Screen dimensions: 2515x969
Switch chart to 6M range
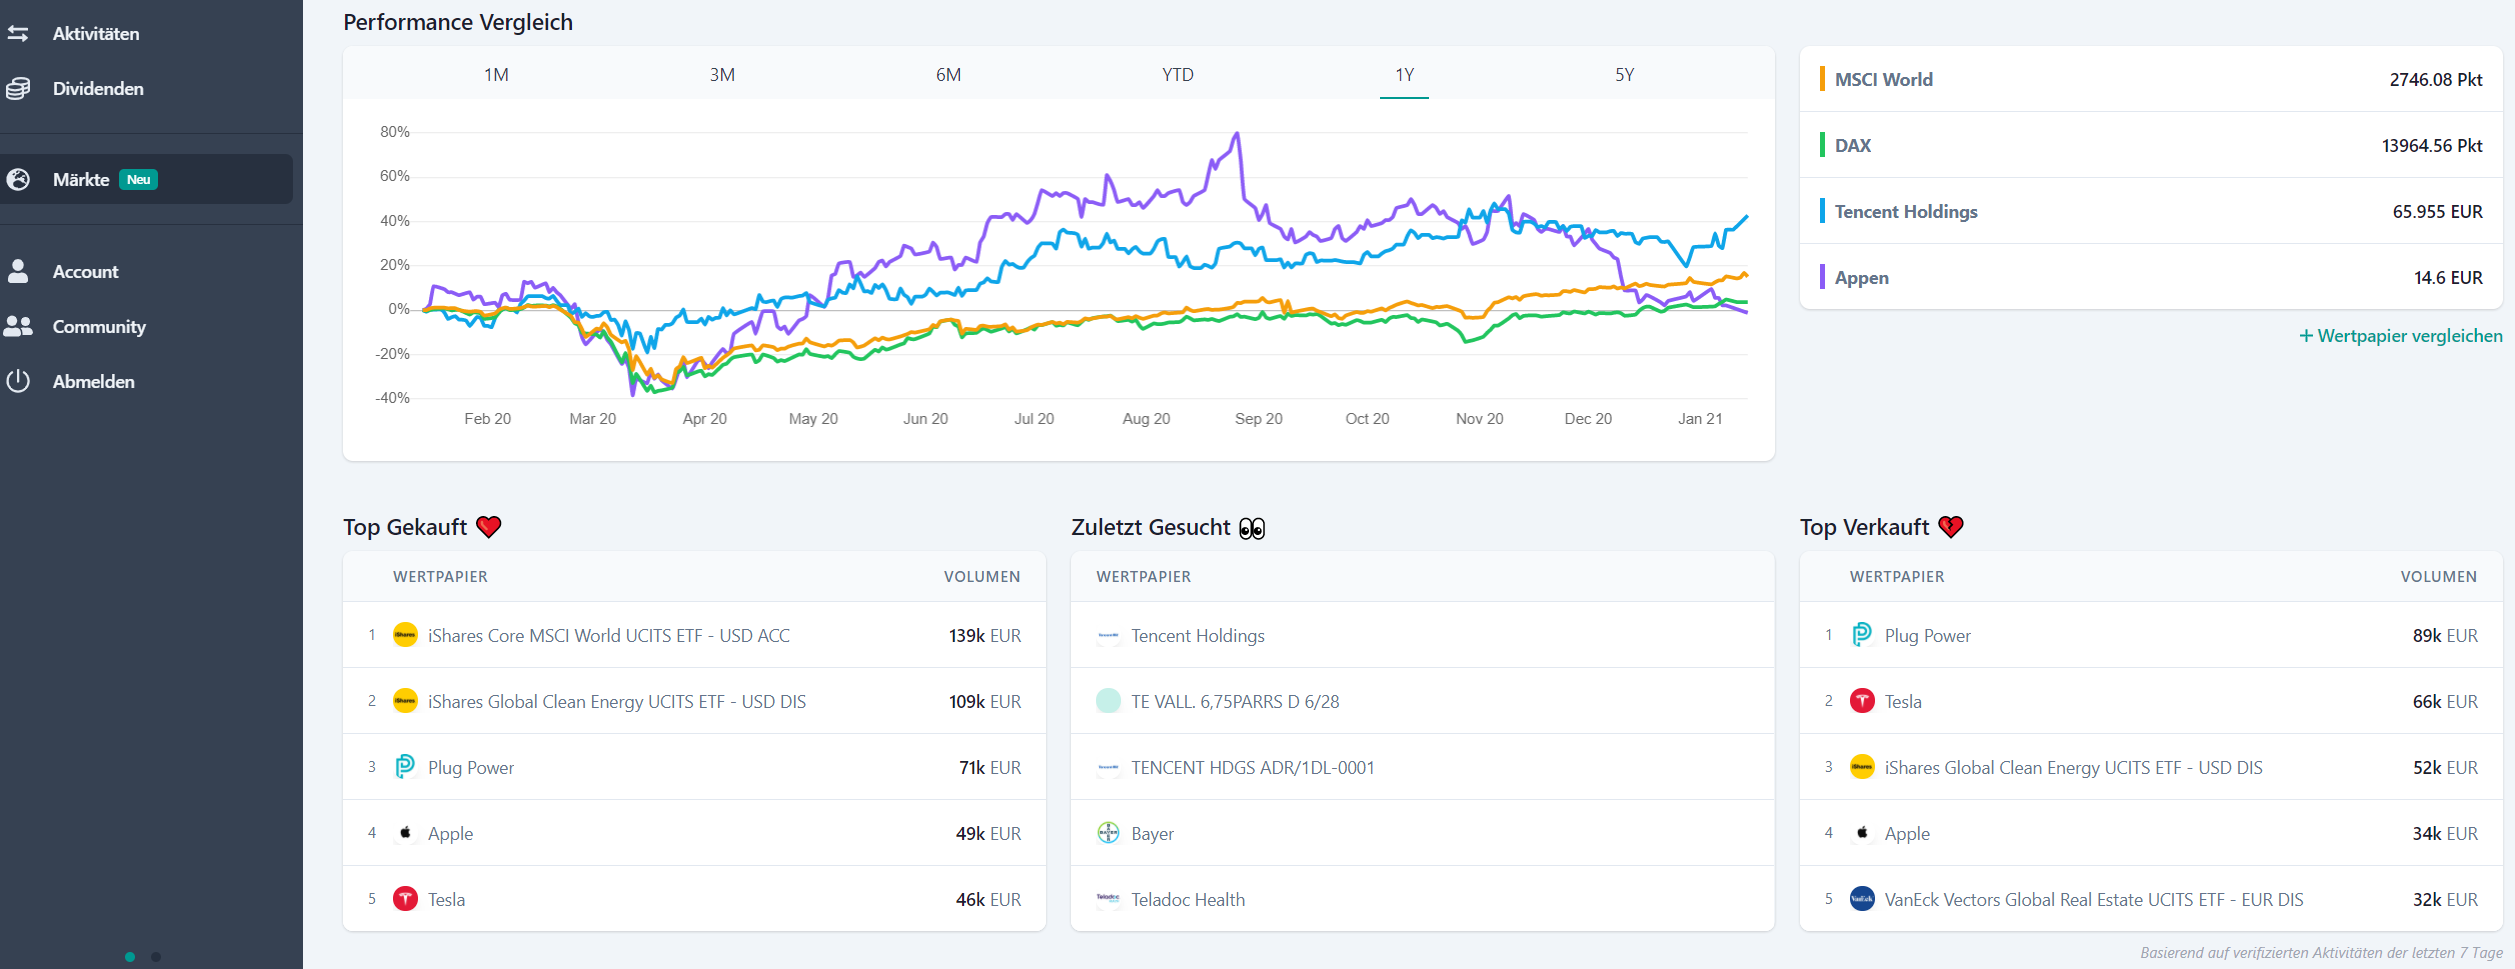pyautogui.click(x=948, y=75)
